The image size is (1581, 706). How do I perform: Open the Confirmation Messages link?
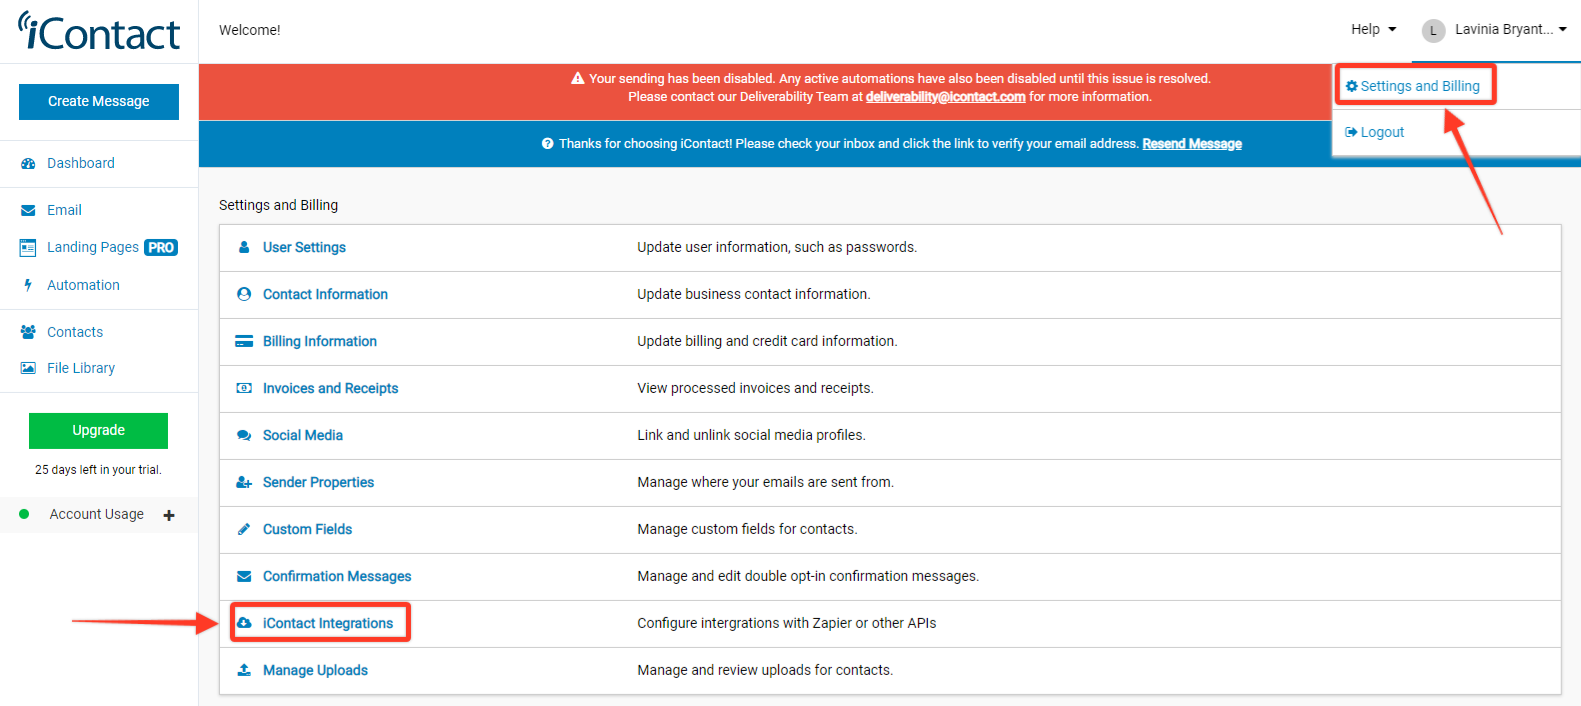(337, 576)
